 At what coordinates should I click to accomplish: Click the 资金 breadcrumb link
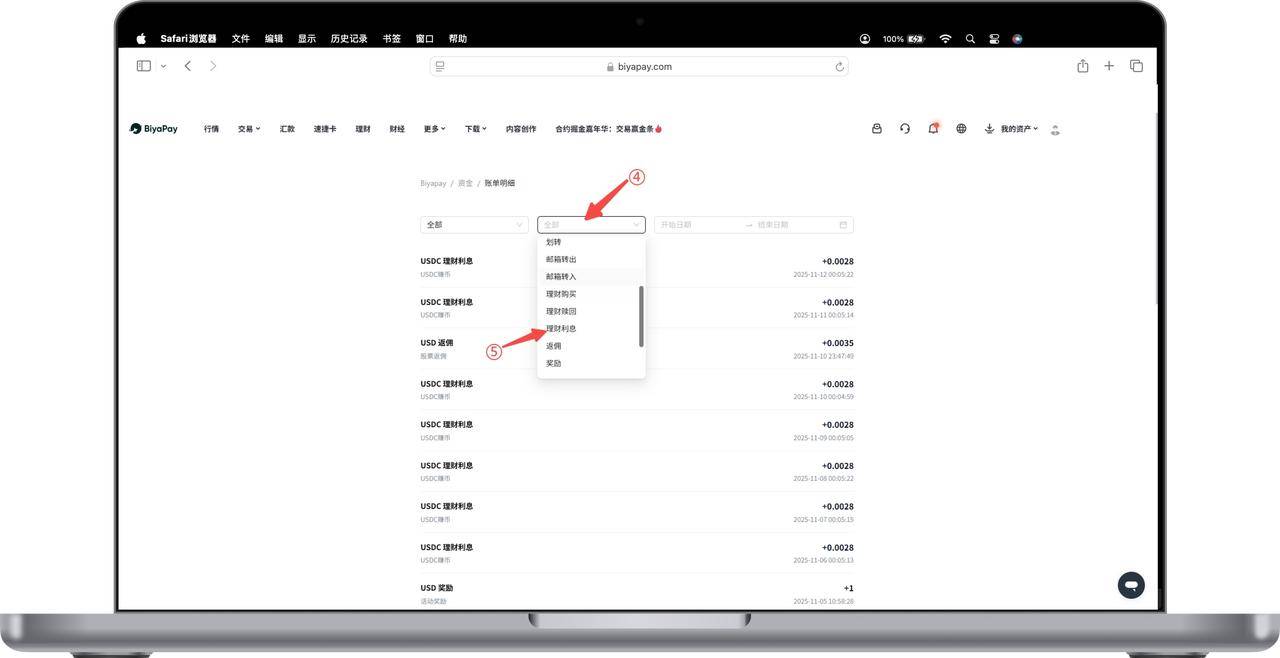pos(465,184)
